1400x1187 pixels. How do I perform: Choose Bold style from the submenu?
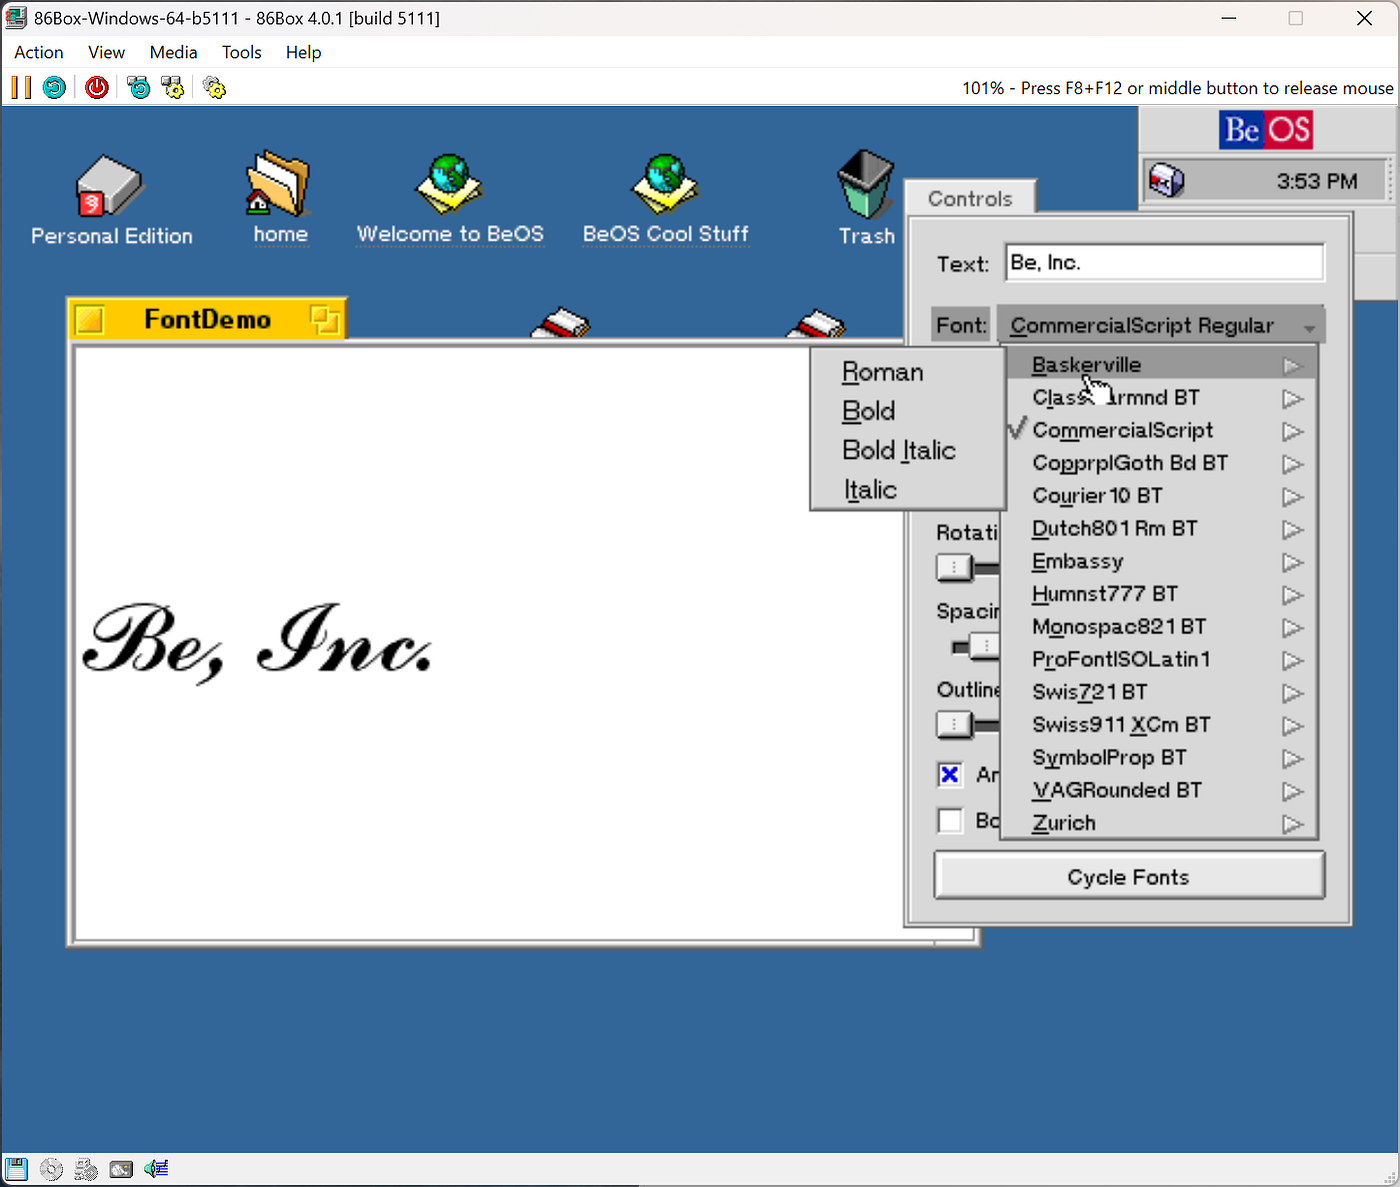point(908,411)
